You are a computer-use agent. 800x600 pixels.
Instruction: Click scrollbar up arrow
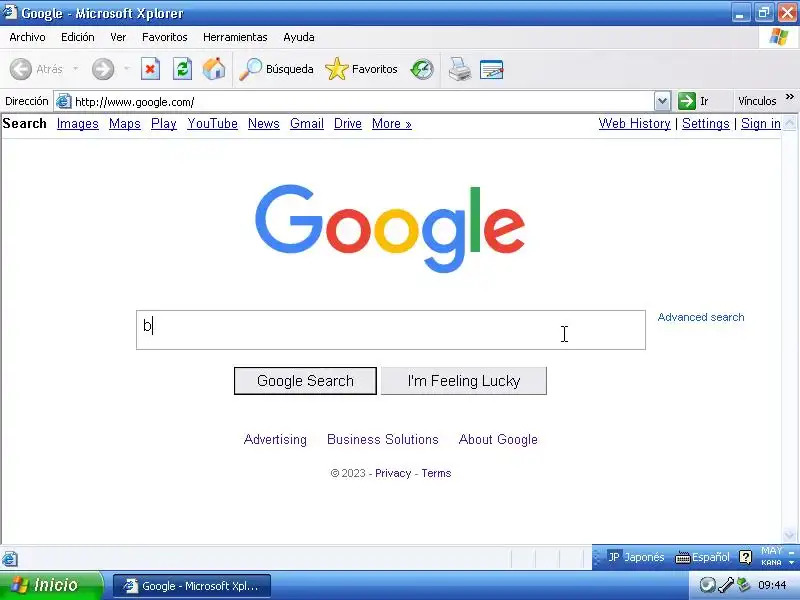790,123
